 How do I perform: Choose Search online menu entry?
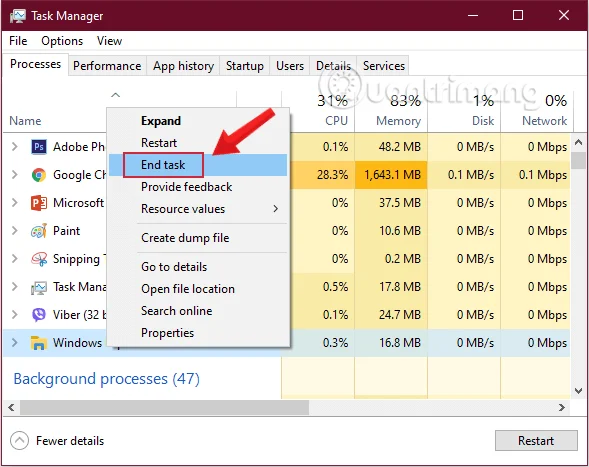pyautogui.click(x=199, y=311)
